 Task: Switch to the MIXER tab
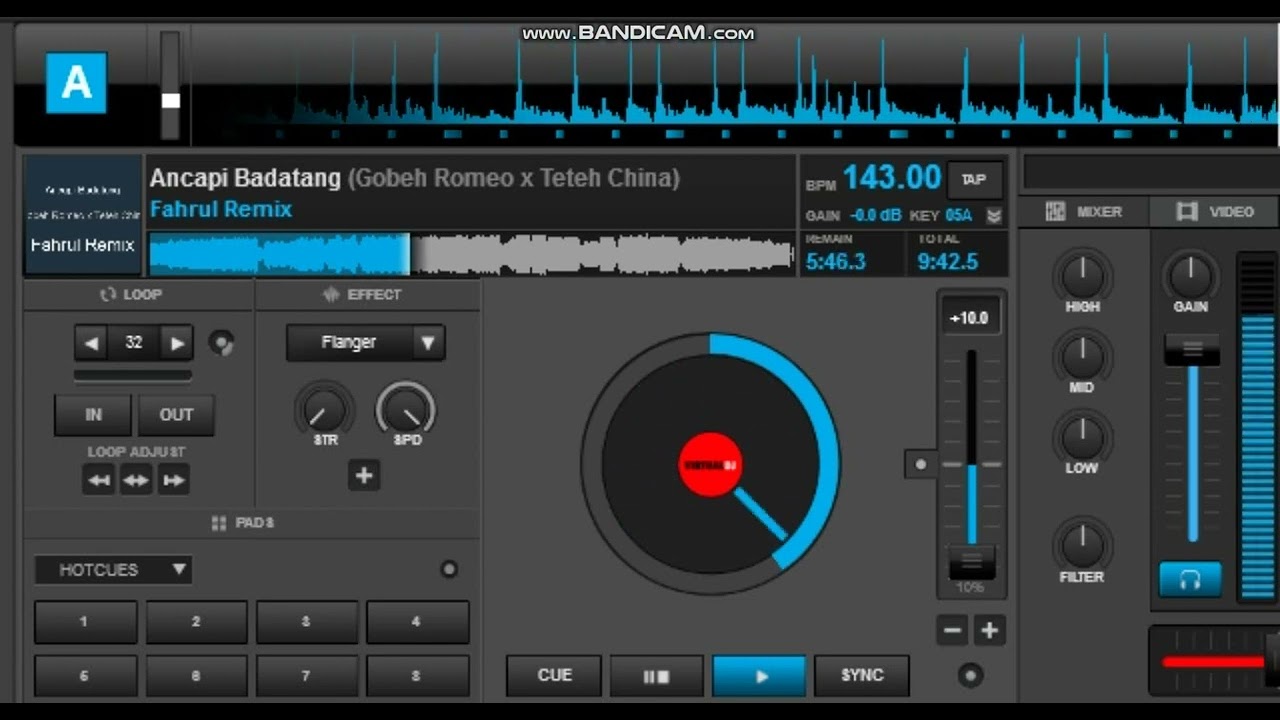tap(1084, 212)
